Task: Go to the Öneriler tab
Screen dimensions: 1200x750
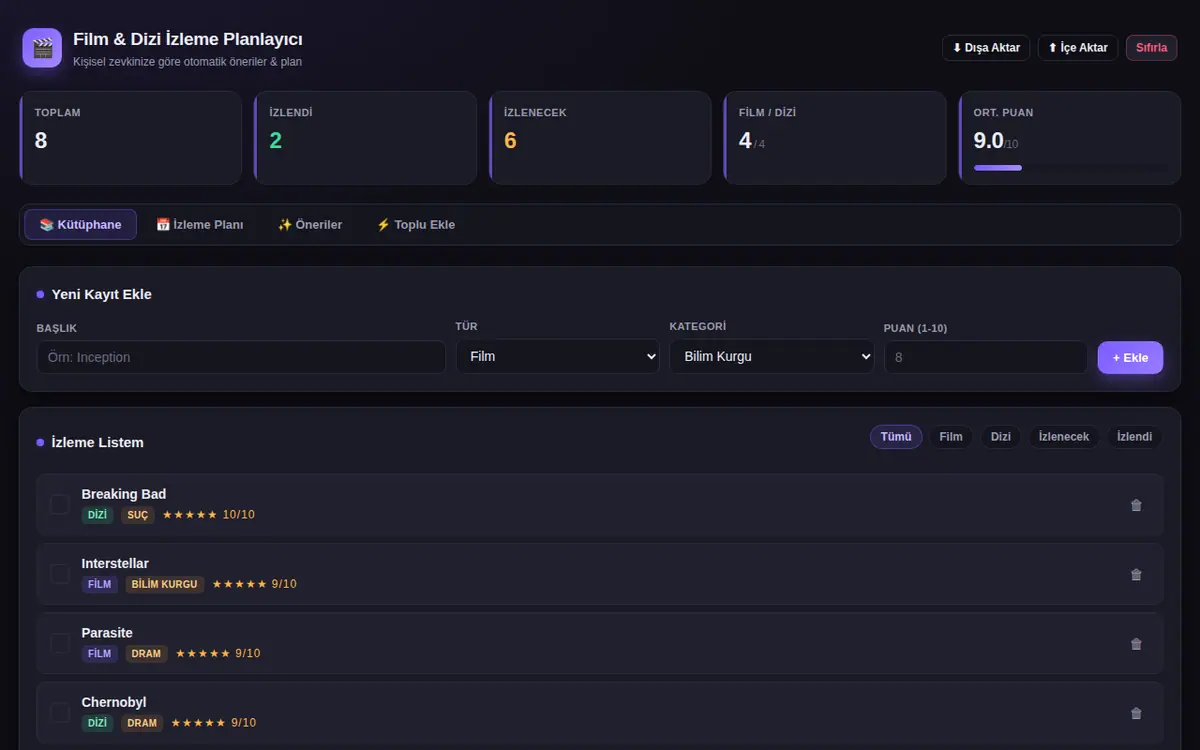Action: [x=310, y=225]
